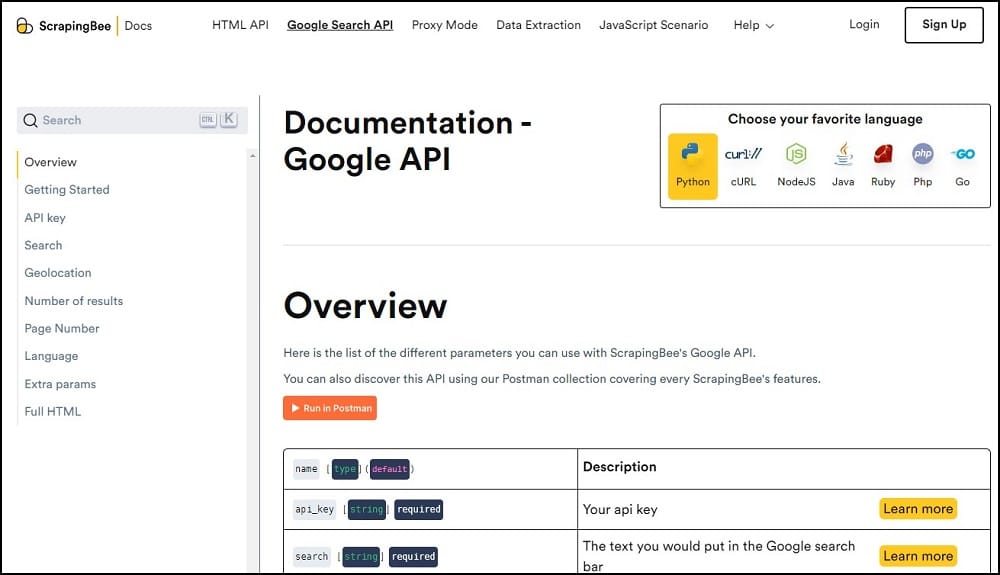Viewport: 1000px width, 575px height.
Task: Click the ScrapingBee brand name
Action: pos(75,25)
